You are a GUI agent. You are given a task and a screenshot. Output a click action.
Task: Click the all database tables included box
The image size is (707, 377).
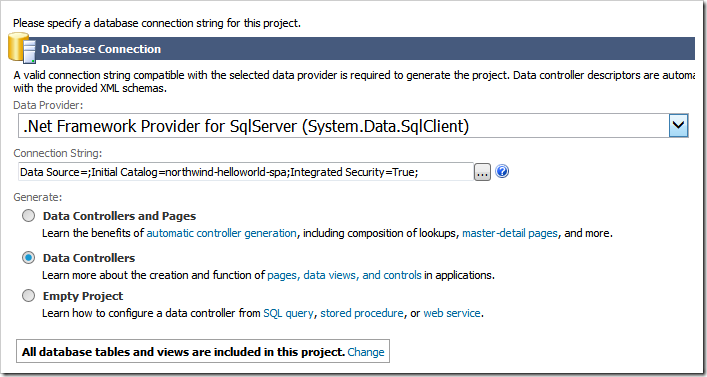203,351
